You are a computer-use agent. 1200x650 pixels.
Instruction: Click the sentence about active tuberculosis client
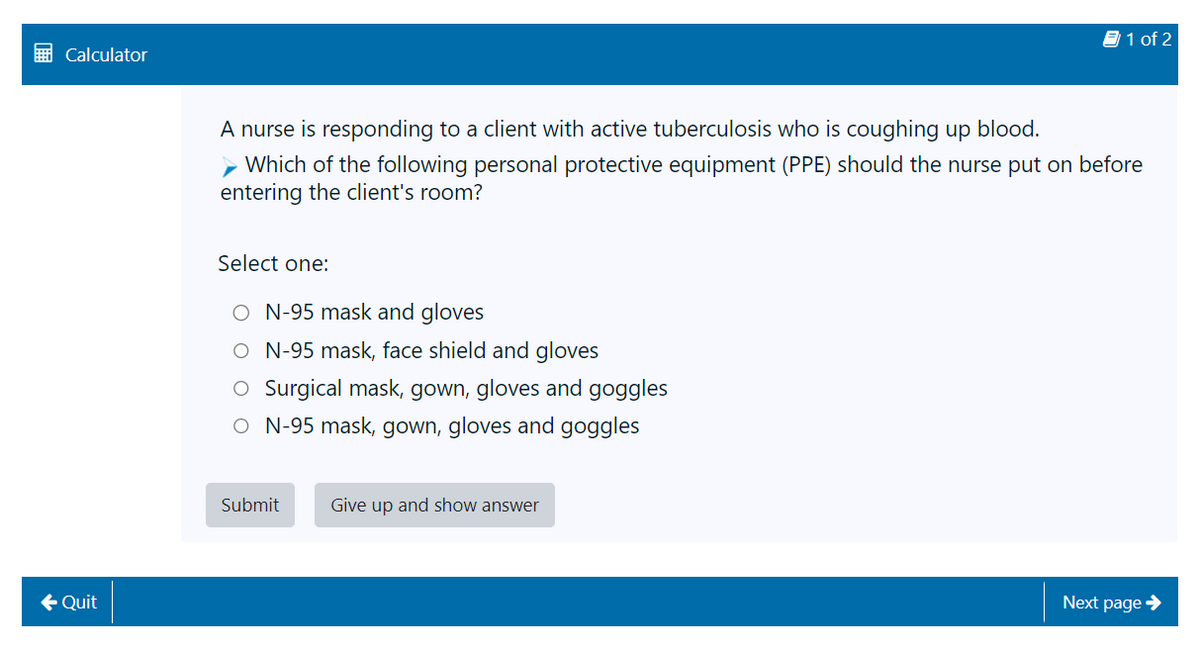click(x=630, y=129)
